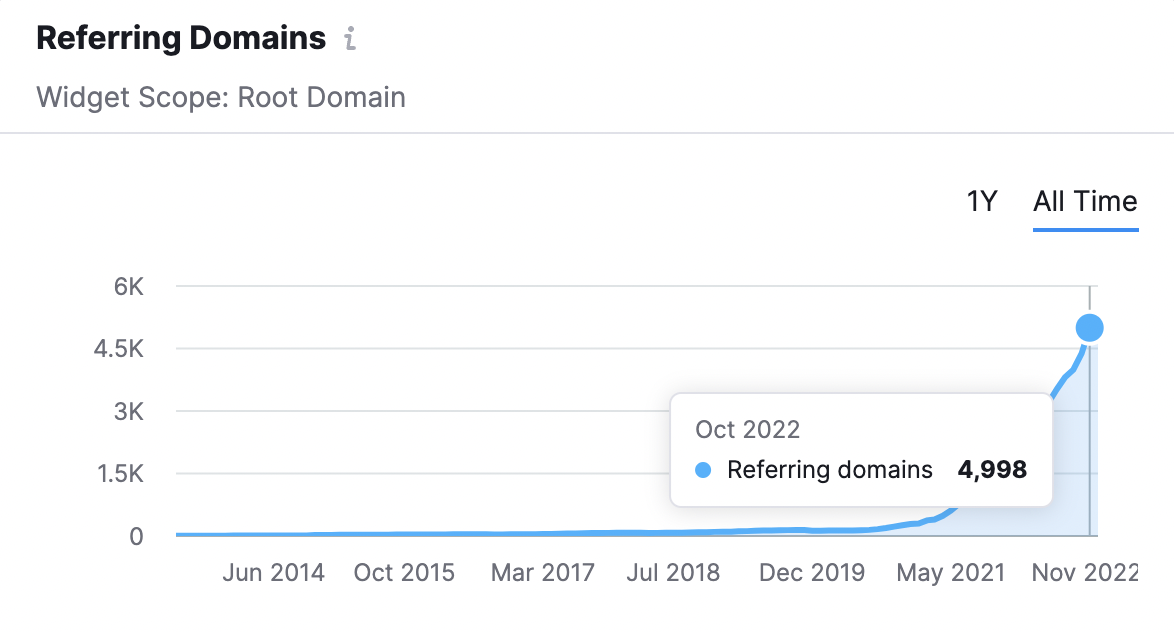Click the Oct 2022 tooltip heading
The height and width of the screenshot is (632, 1174).
tap(748, 430)
